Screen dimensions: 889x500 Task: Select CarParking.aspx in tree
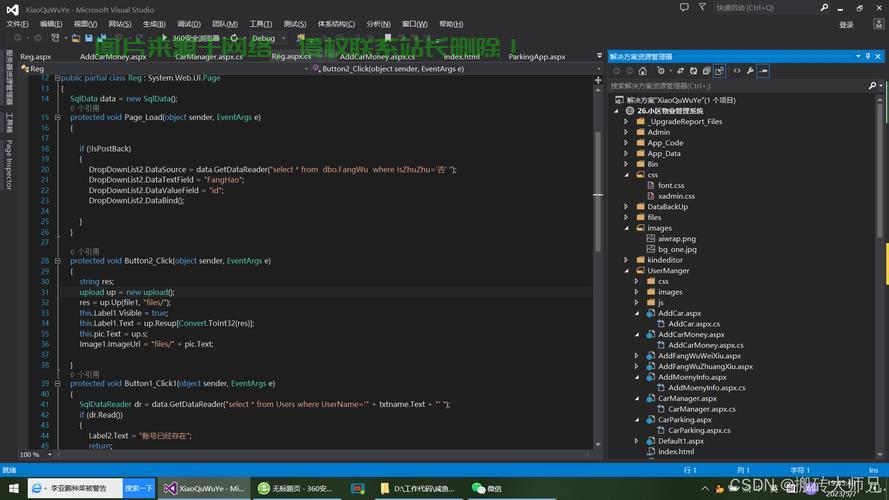(x=684, y=420)
